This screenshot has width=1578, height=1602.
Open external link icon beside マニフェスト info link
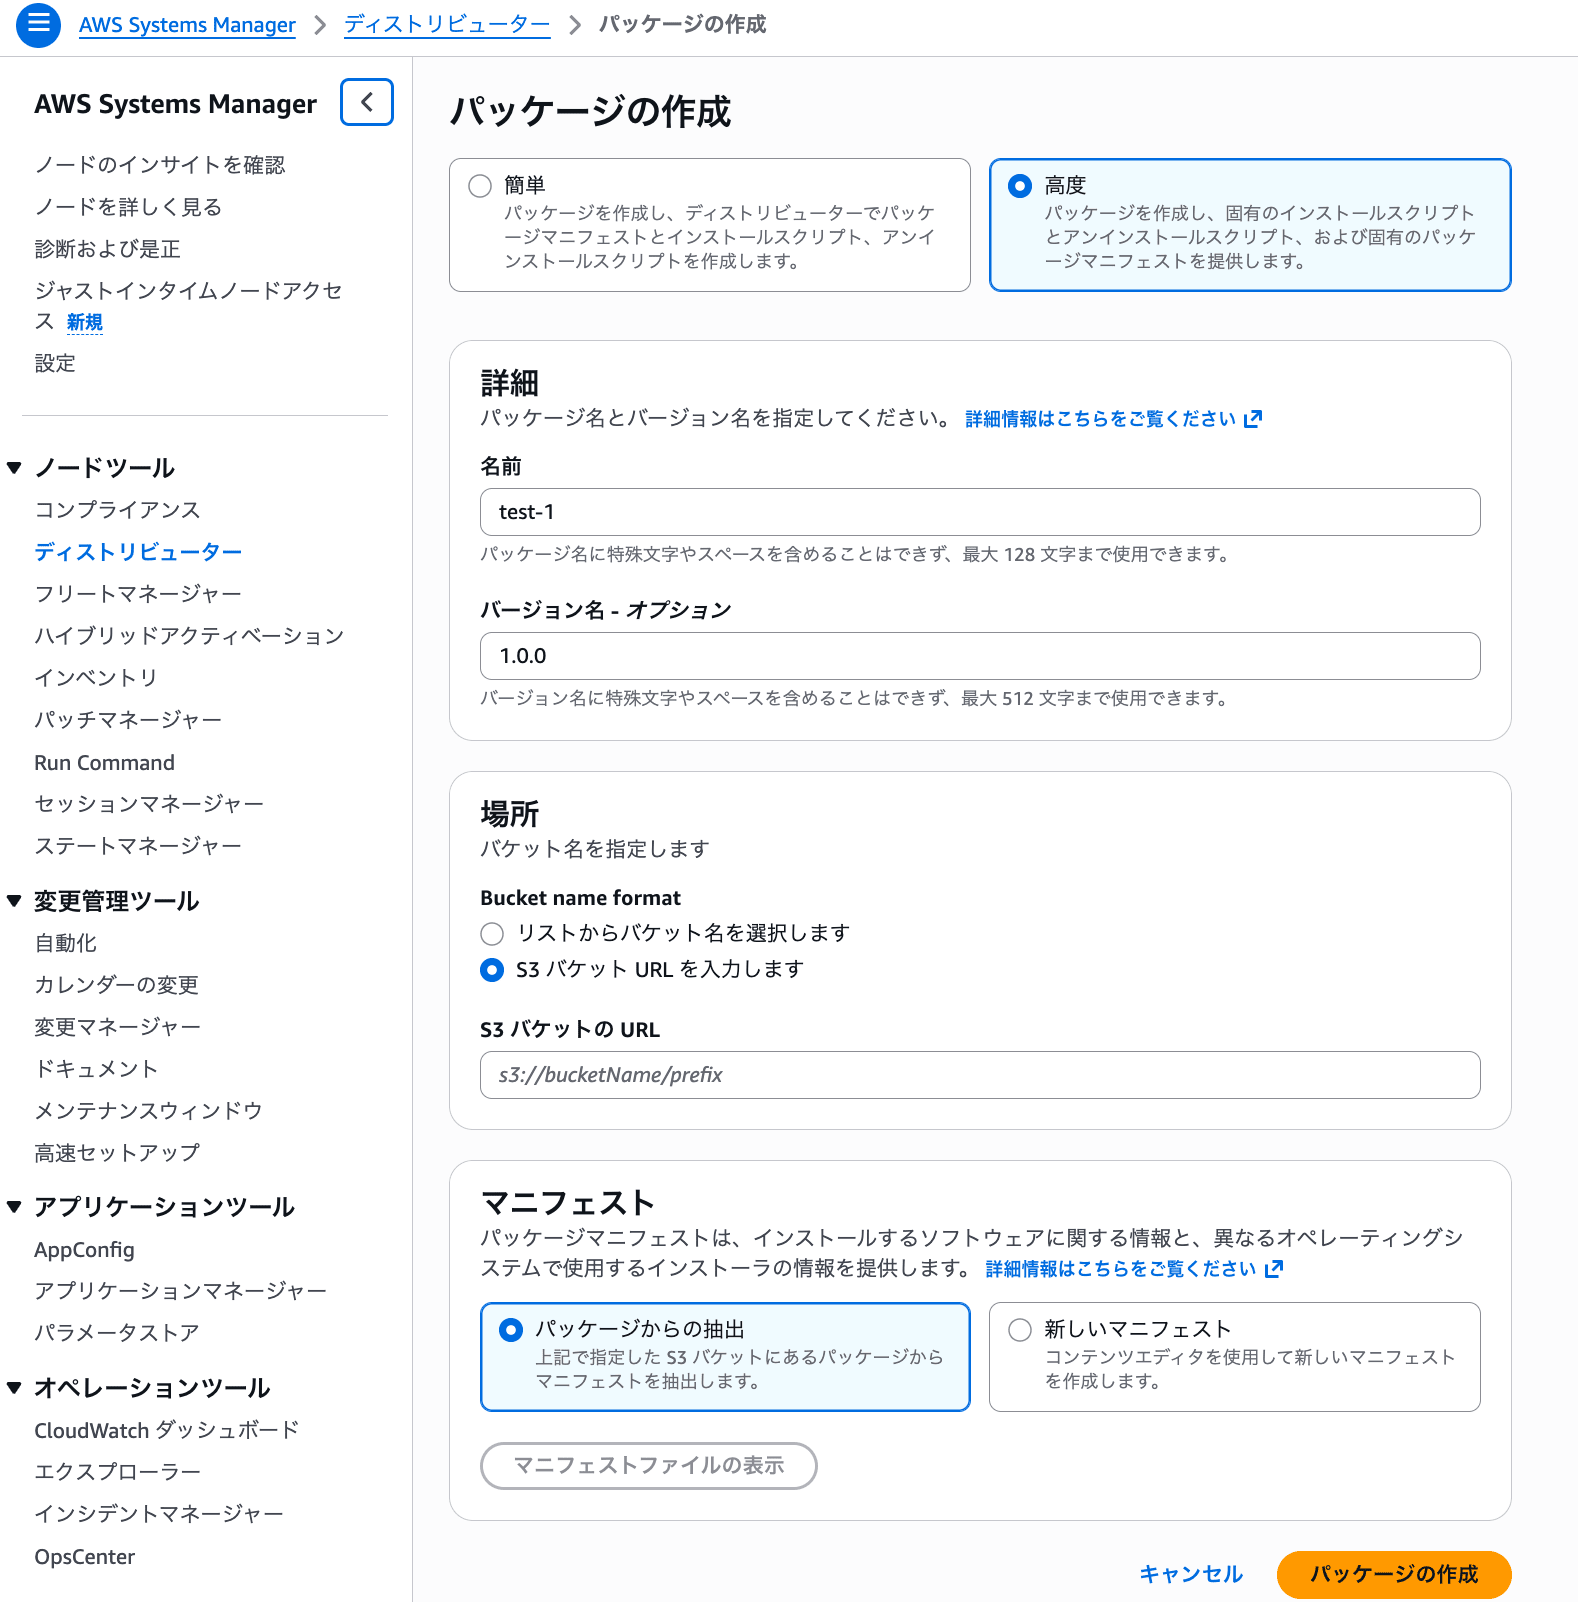coord(1274,1269)
